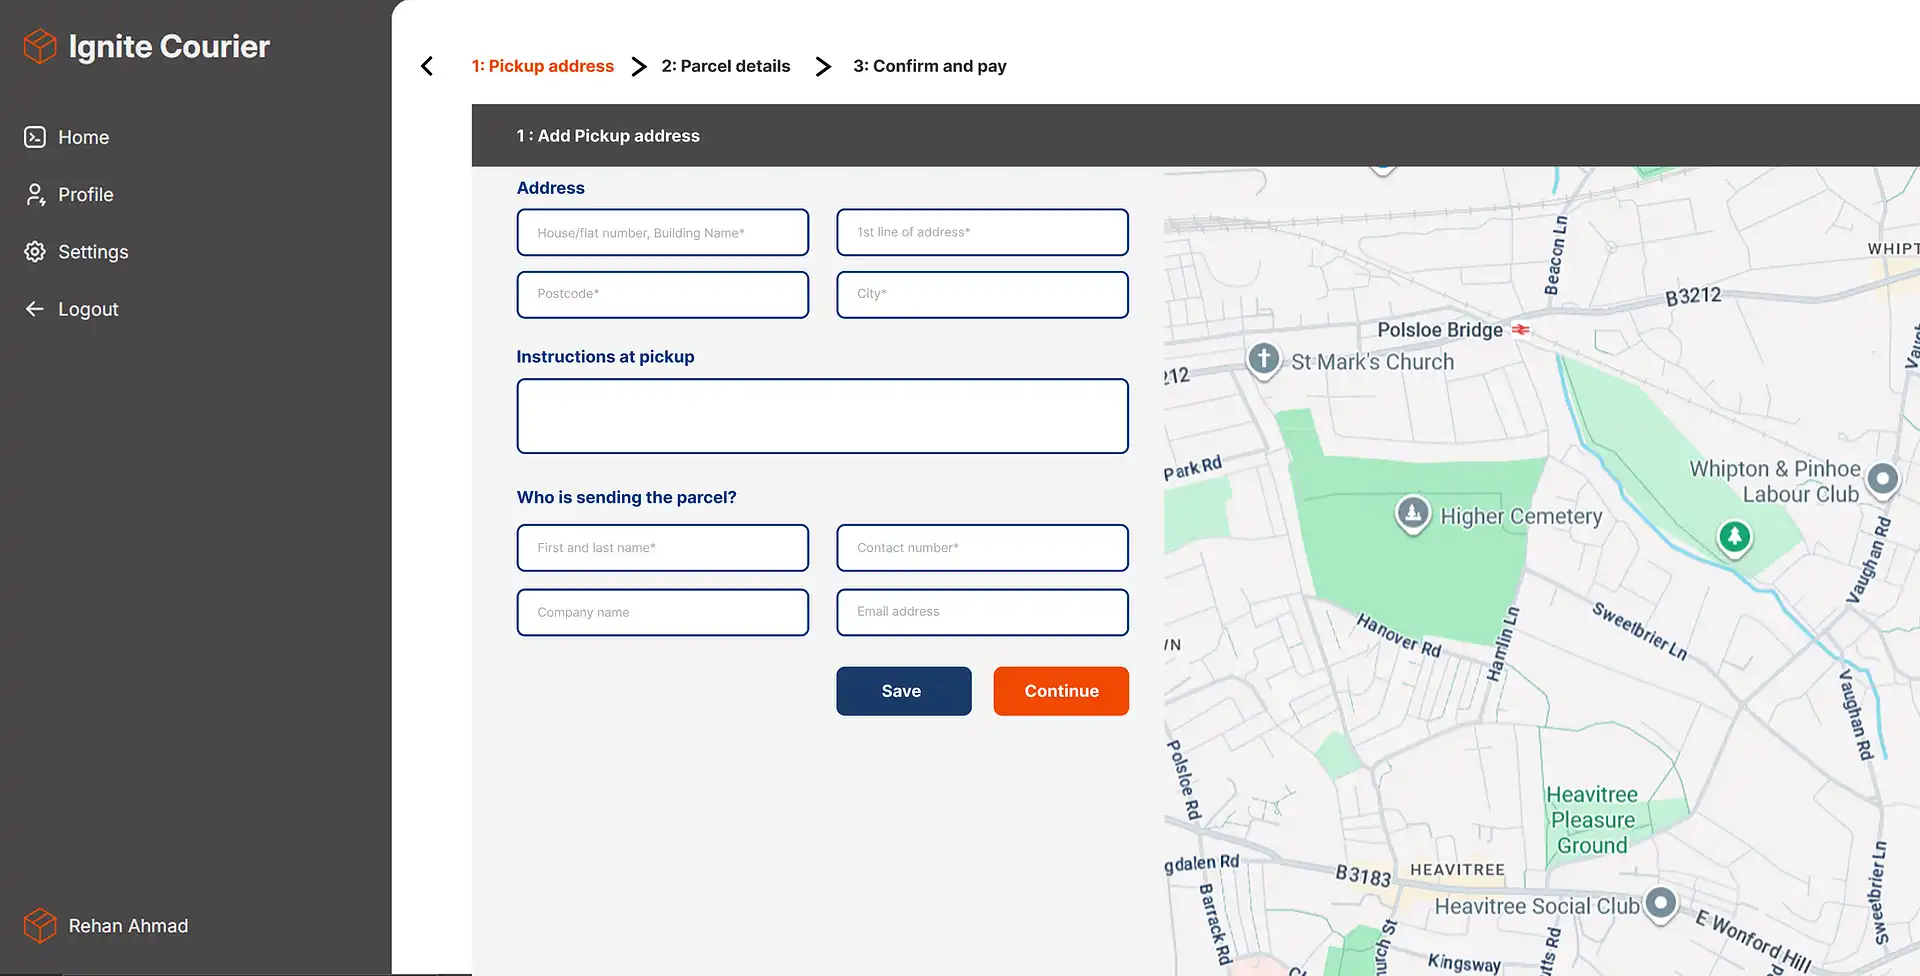Click the Ignite Courier title text

169,46
